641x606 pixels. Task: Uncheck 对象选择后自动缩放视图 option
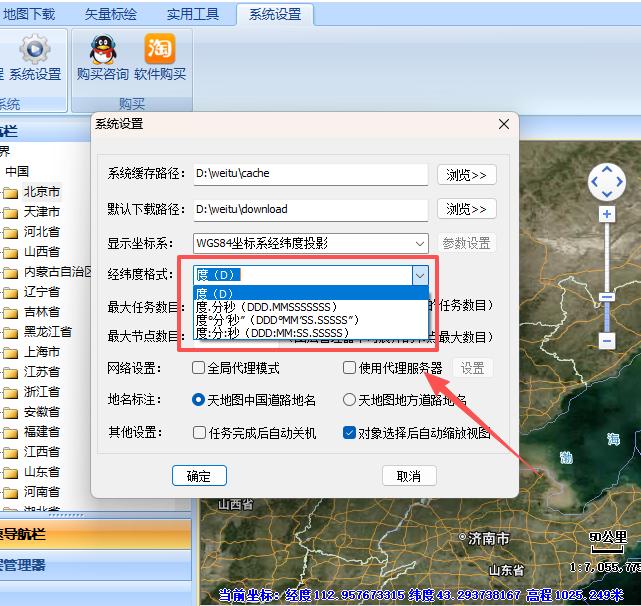[349, 433]
